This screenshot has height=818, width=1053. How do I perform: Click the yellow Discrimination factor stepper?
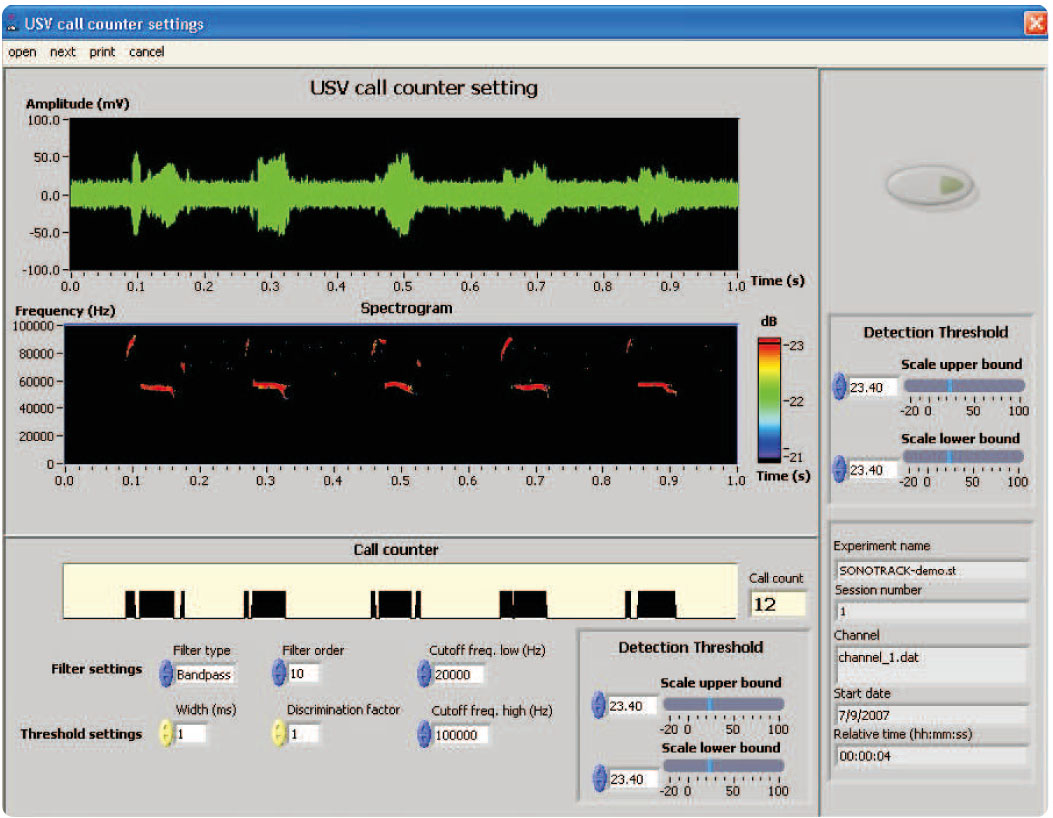pyautogui.click(x=279, y=733)
